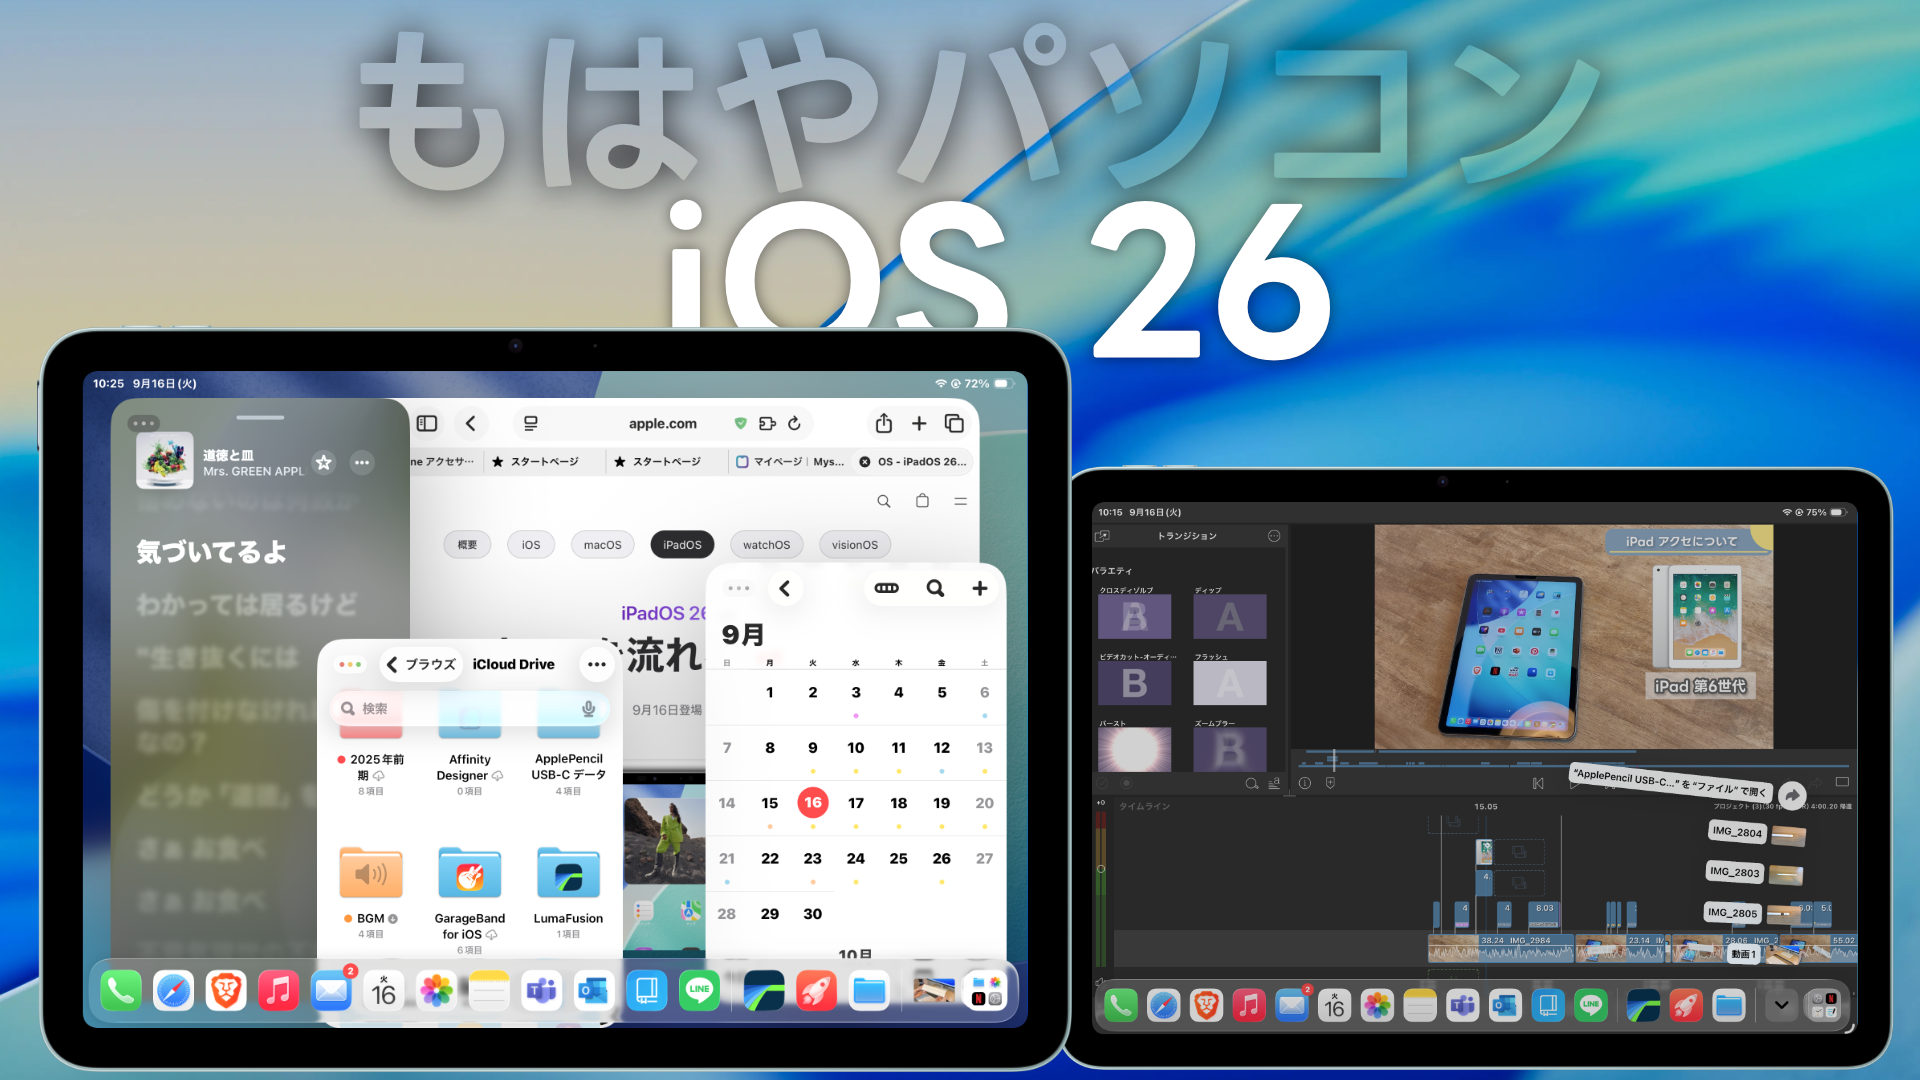
Task: Open LumaFusion library source switcher icon
Action: (1103, 536)
